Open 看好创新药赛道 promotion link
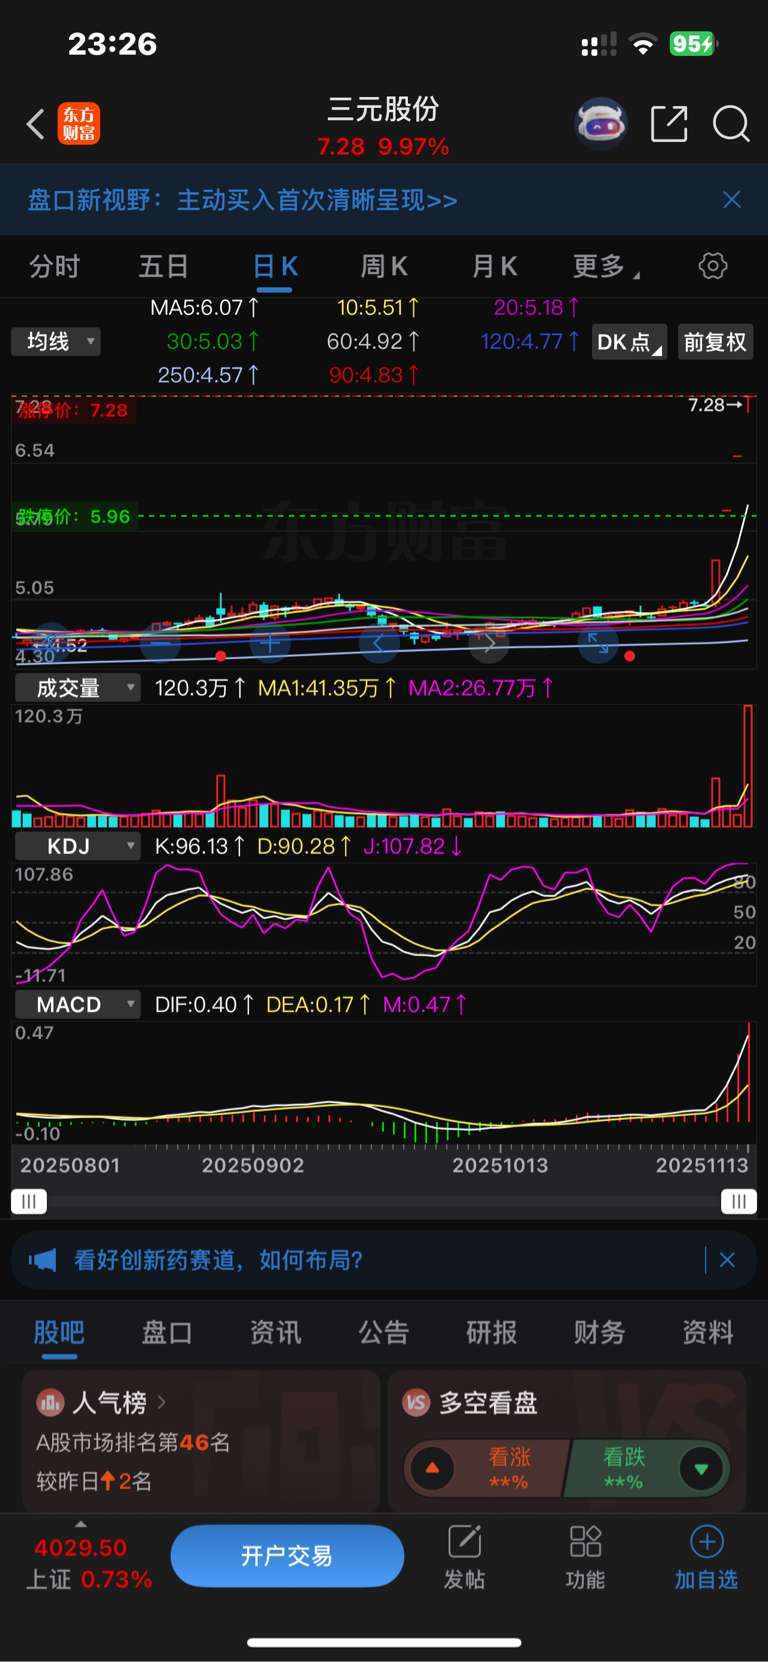Viewport: 768px width, 1662px height. (x=218, y=1260)
